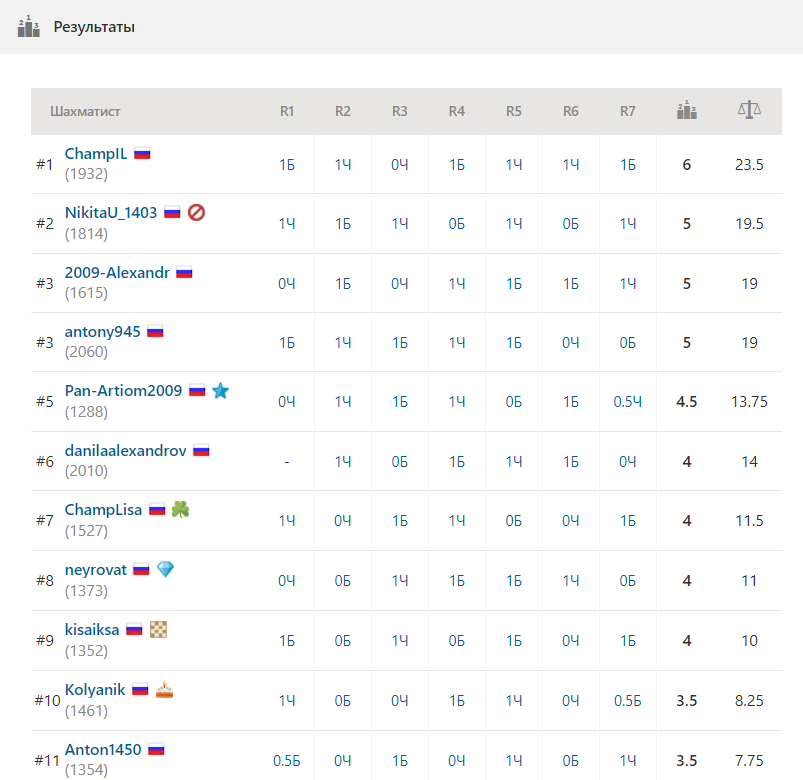The width and height of the screenshot is (803, 780).
Task: Open Pan-Artiom2009's R7 0.5Ч game
Action: coord(627,402)
